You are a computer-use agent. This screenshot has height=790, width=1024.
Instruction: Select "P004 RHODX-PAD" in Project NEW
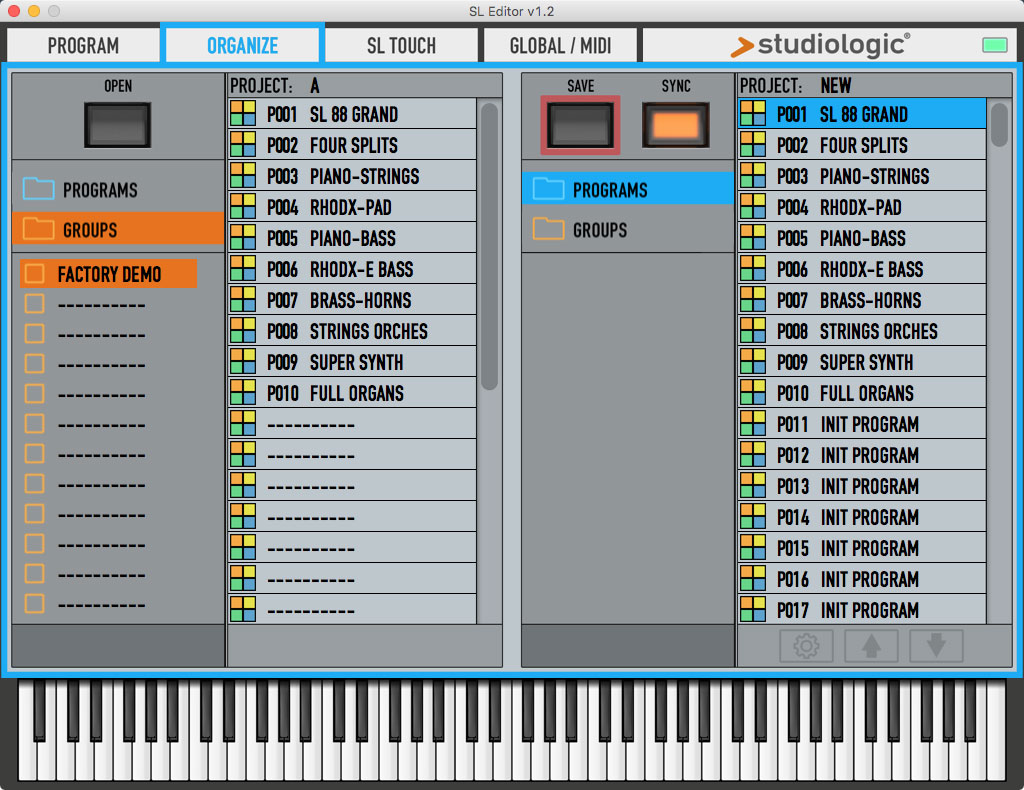click(x=862, y=206)
